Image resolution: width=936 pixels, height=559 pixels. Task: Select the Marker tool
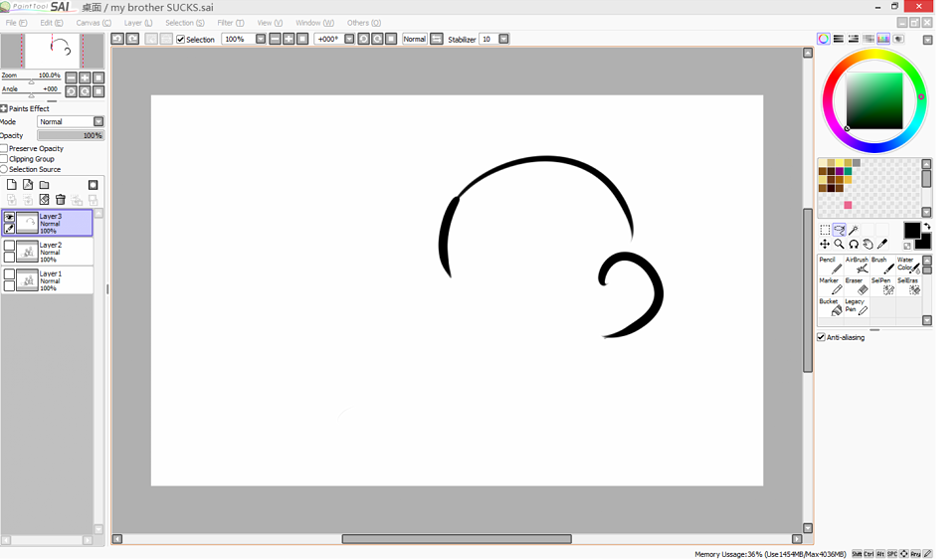830,286
